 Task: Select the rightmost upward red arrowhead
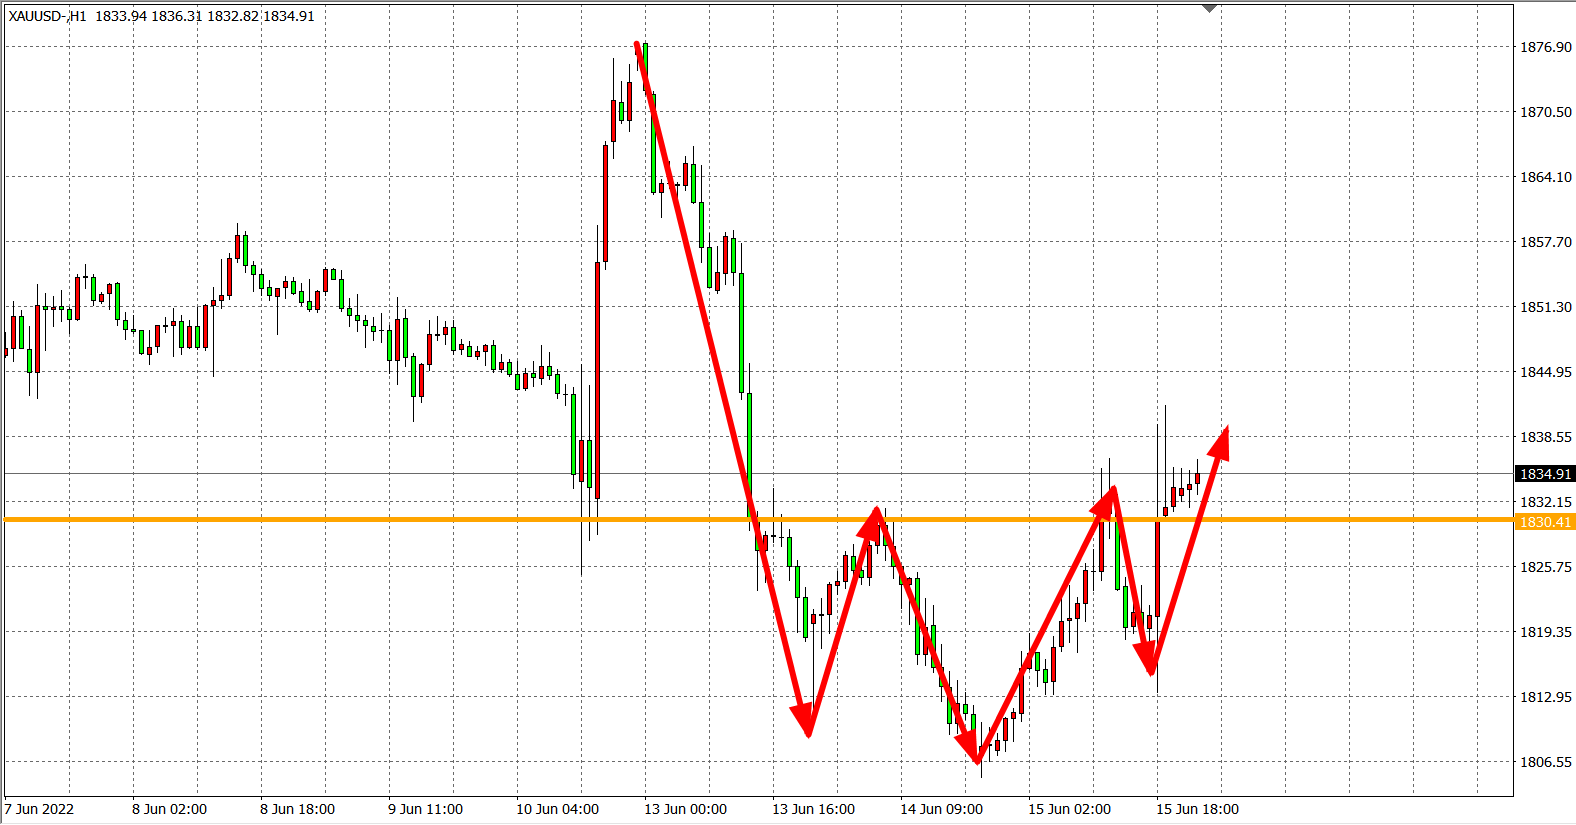1220,442
